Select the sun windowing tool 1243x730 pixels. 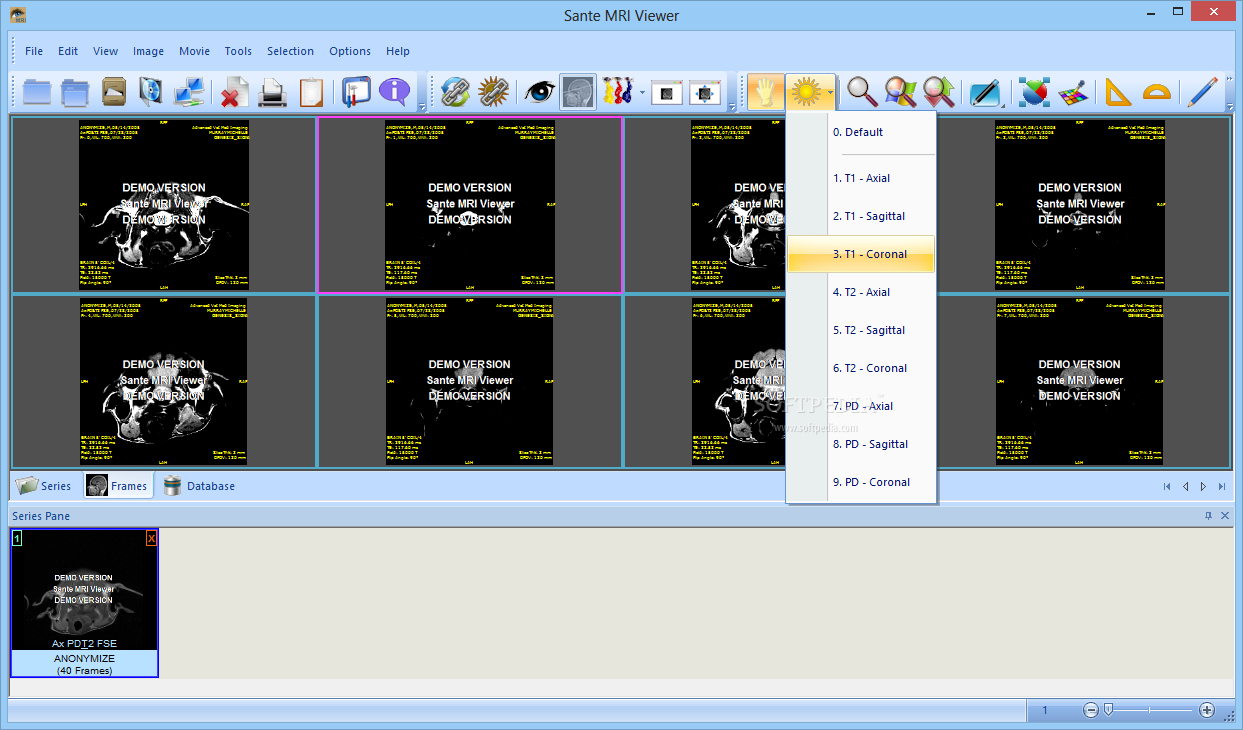pyautogui.click(x=805, y=92)
